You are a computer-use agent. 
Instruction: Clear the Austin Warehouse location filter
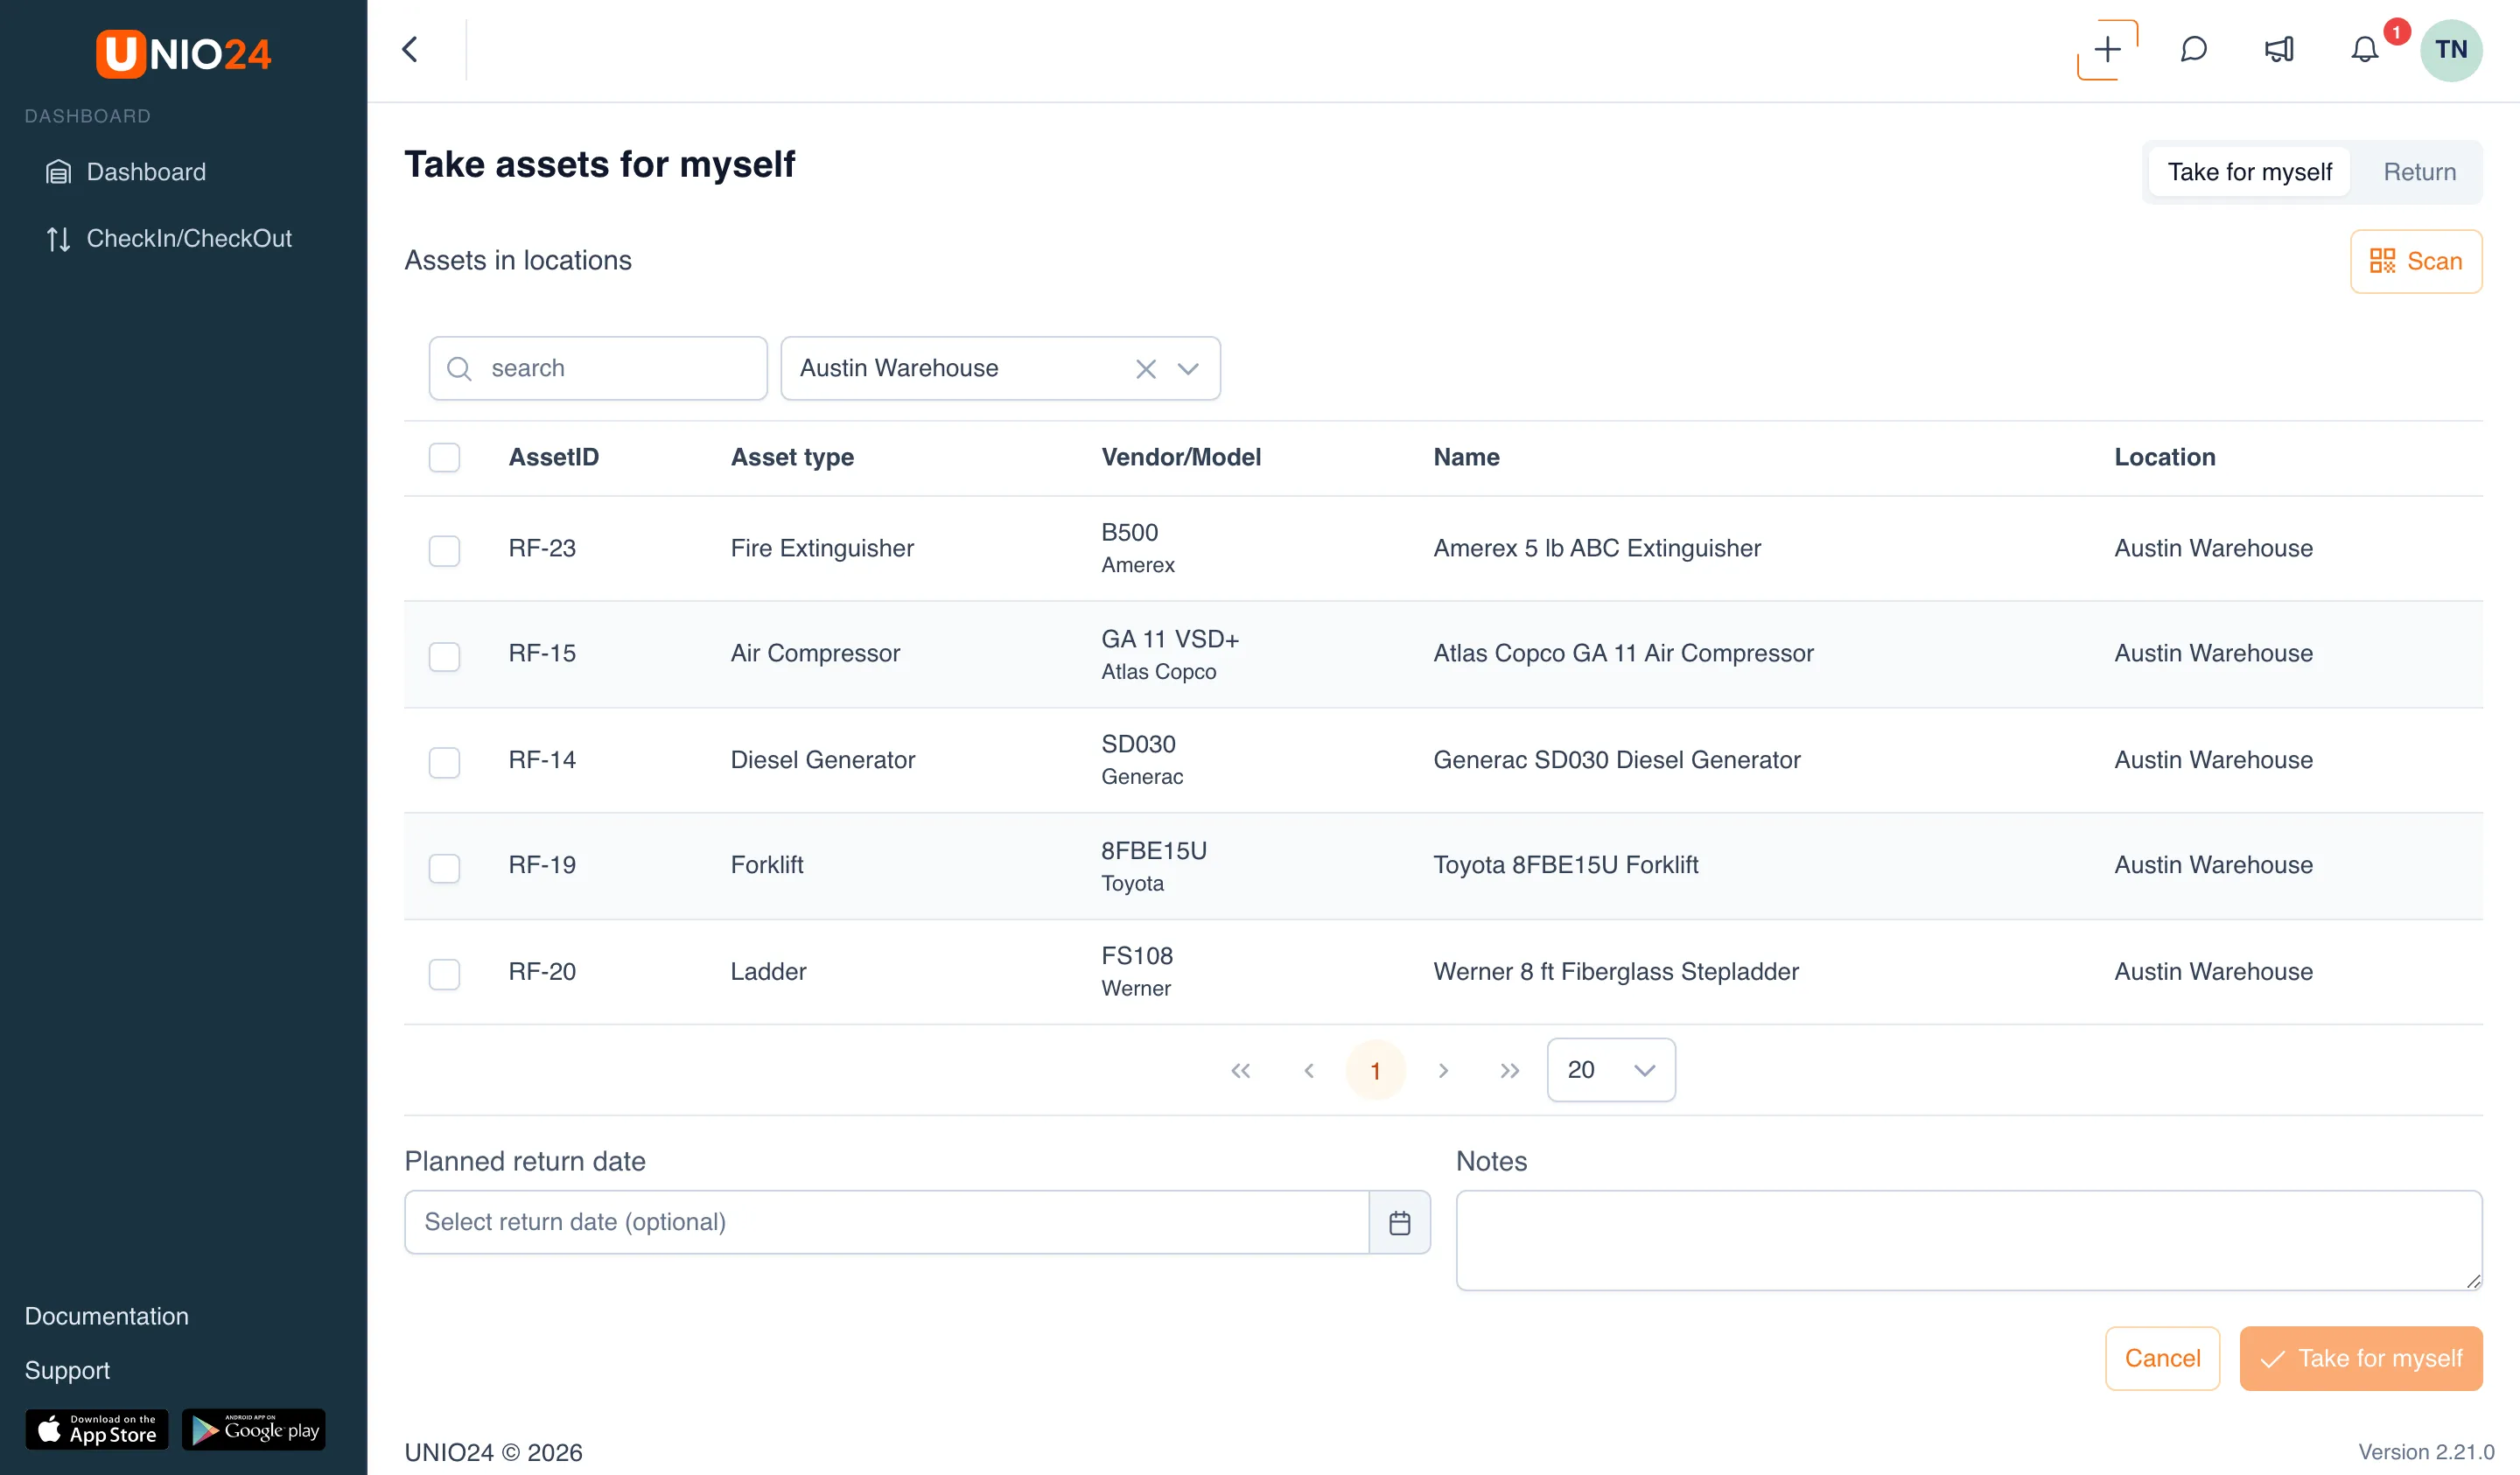click(1146, 369)
